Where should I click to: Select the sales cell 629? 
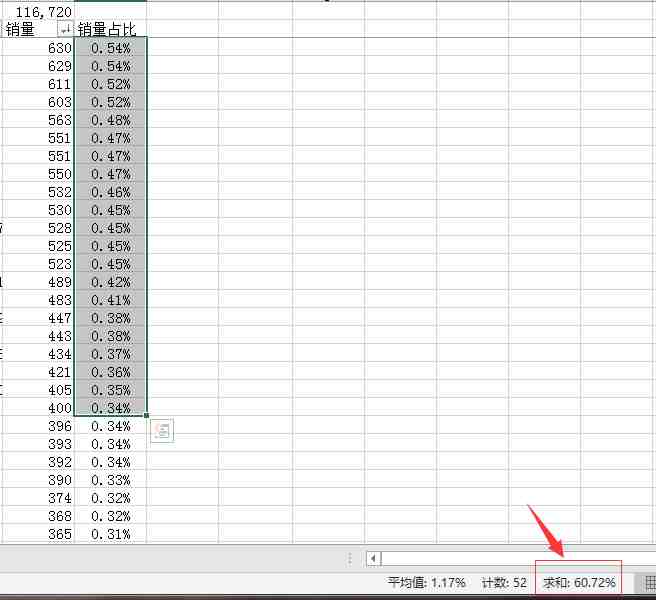38,66
